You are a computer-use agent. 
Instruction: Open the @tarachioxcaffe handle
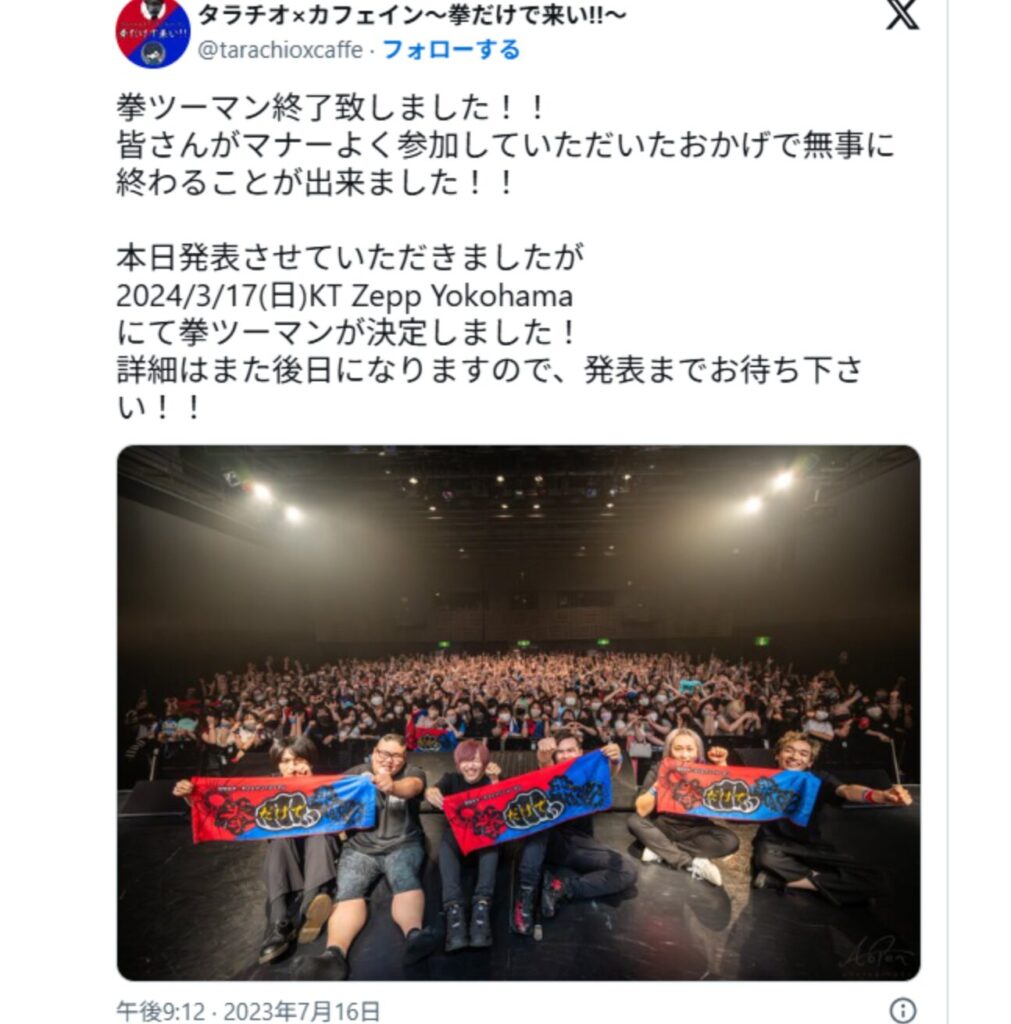[x=280, y=50]
